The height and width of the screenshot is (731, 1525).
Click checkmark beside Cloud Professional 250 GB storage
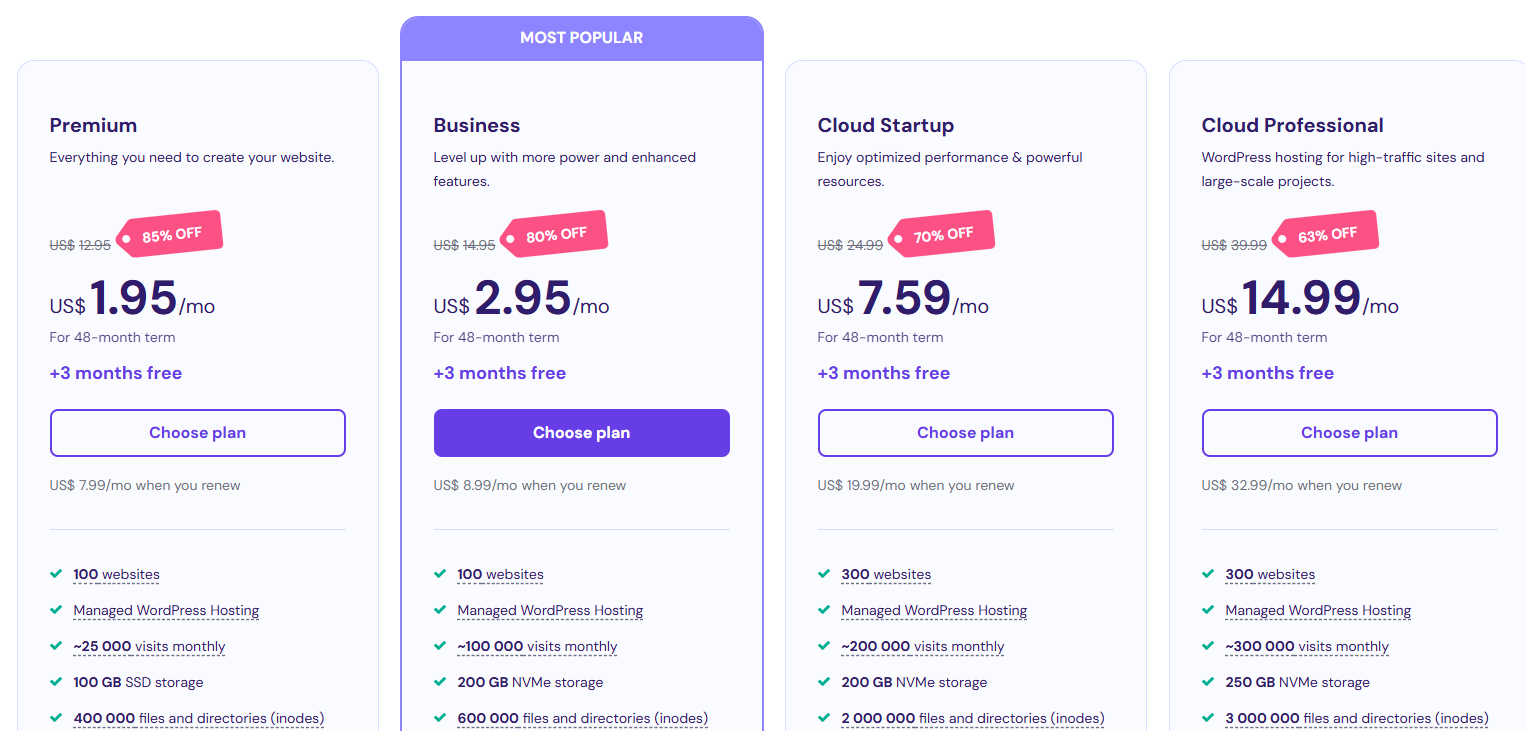coord(1208,682)
